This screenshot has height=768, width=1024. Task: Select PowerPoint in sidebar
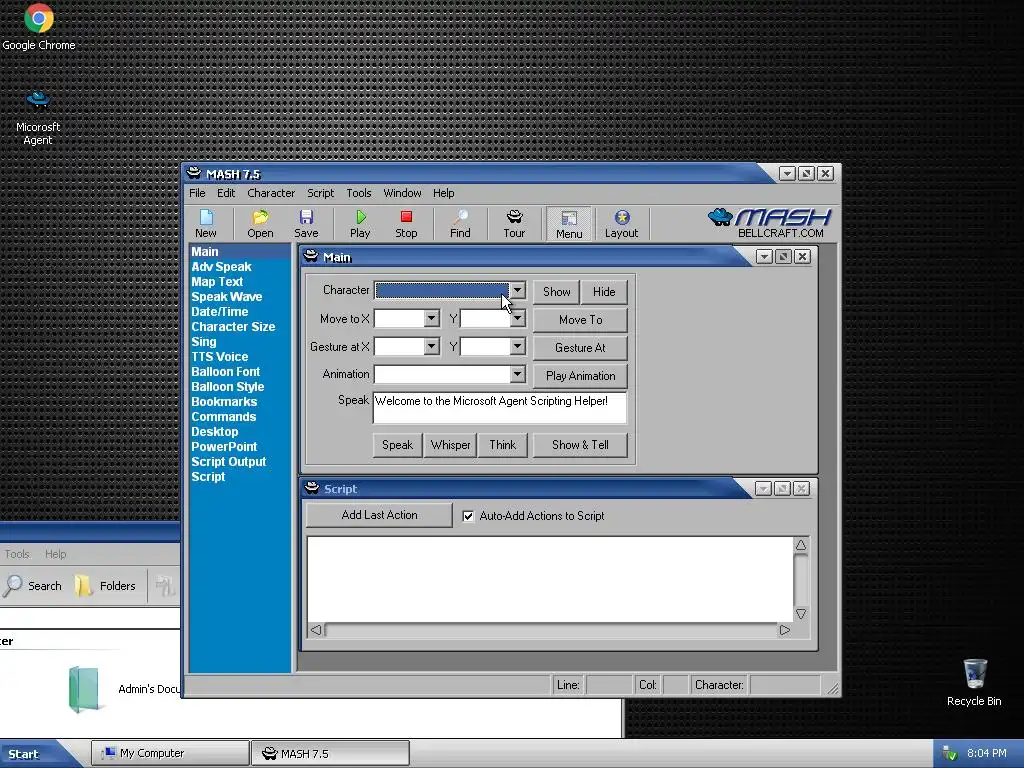[224, 447]
